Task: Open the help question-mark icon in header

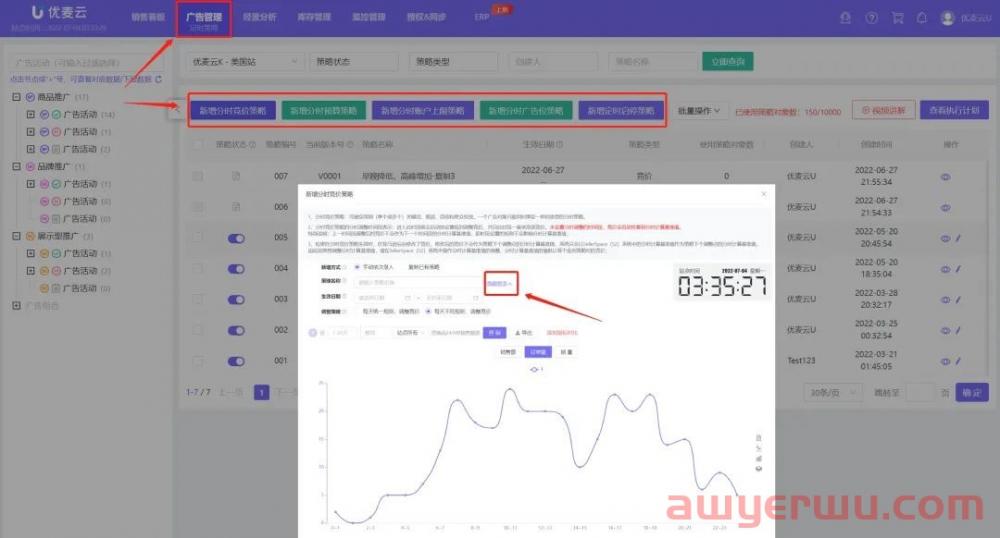Action: click(871, 18)
